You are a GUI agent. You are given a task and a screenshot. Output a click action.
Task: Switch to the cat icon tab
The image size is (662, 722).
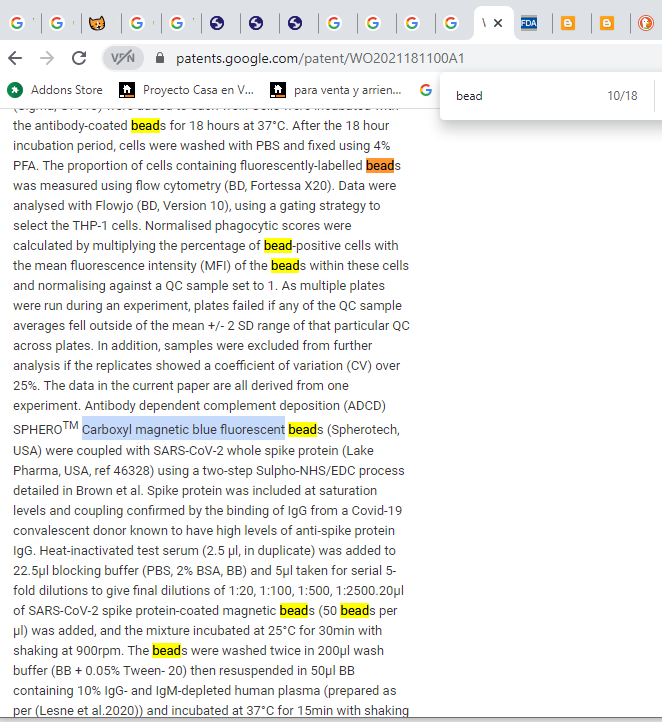(x=95, y=22)
